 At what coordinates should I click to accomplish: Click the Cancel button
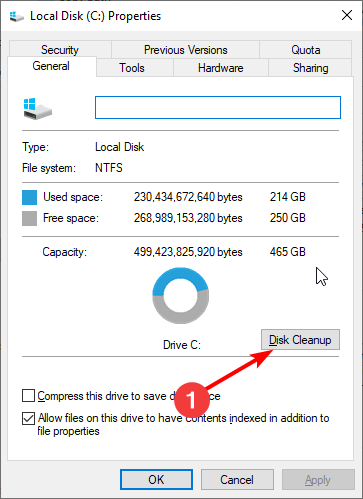coord(237,480)
